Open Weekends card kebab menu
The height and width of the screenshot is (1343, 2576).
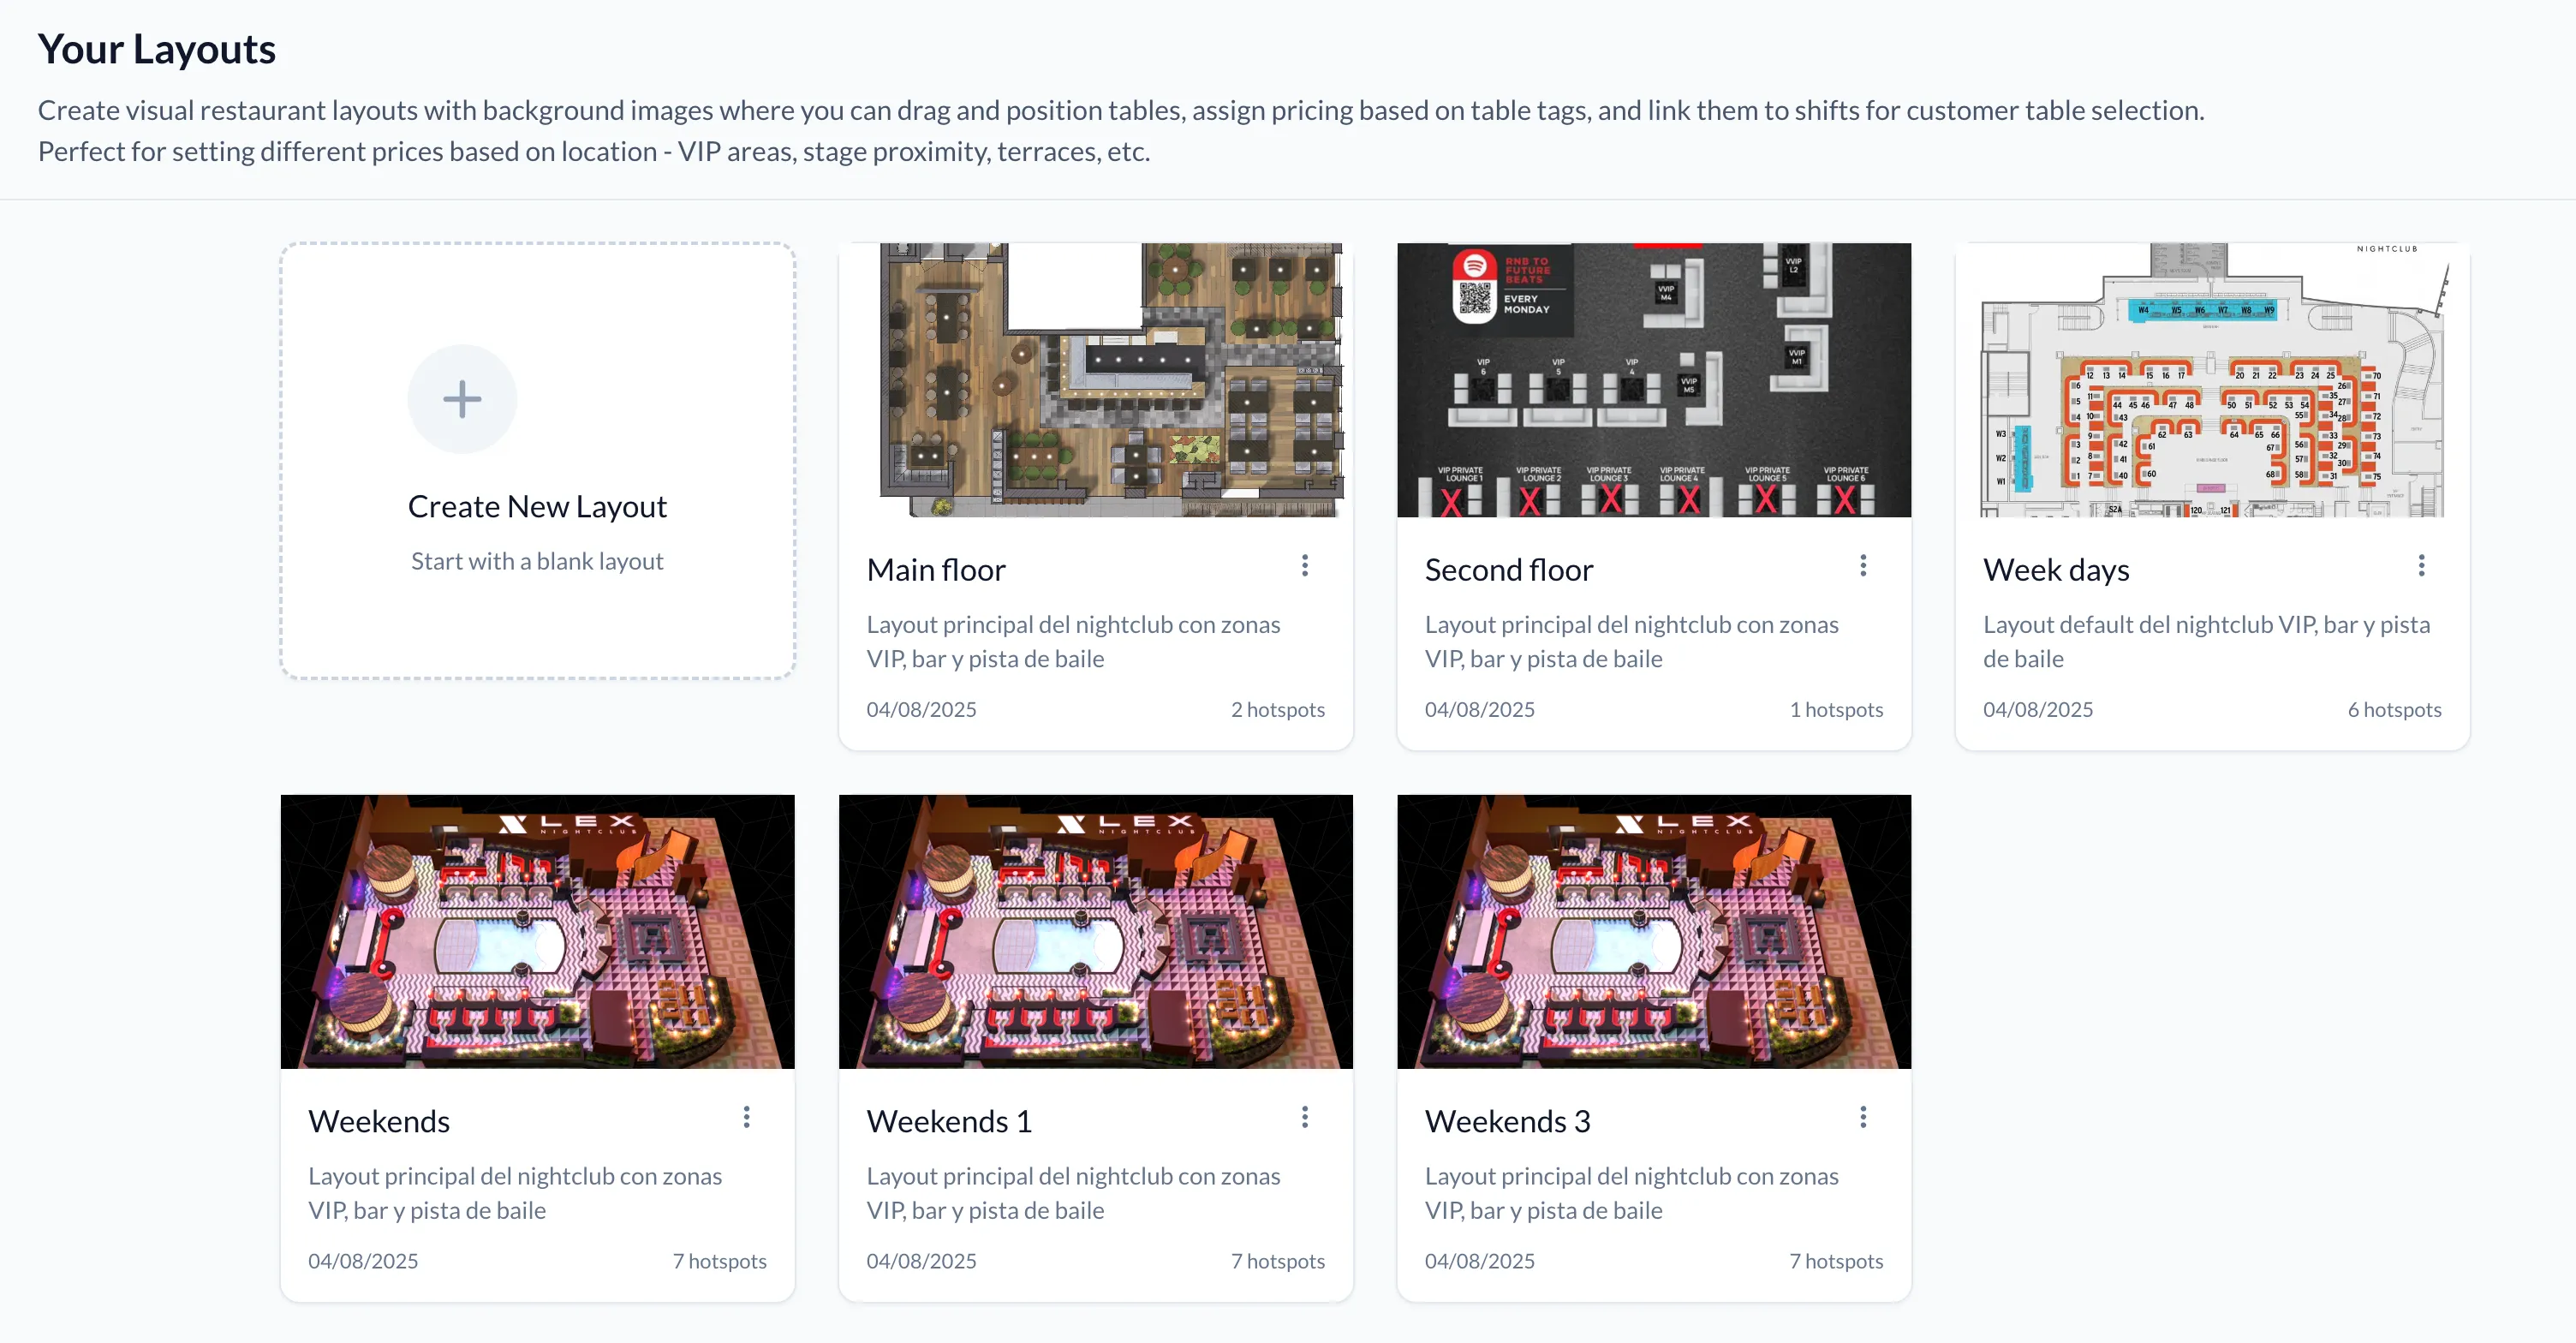pyautogui.click(x=746, y=1117)
